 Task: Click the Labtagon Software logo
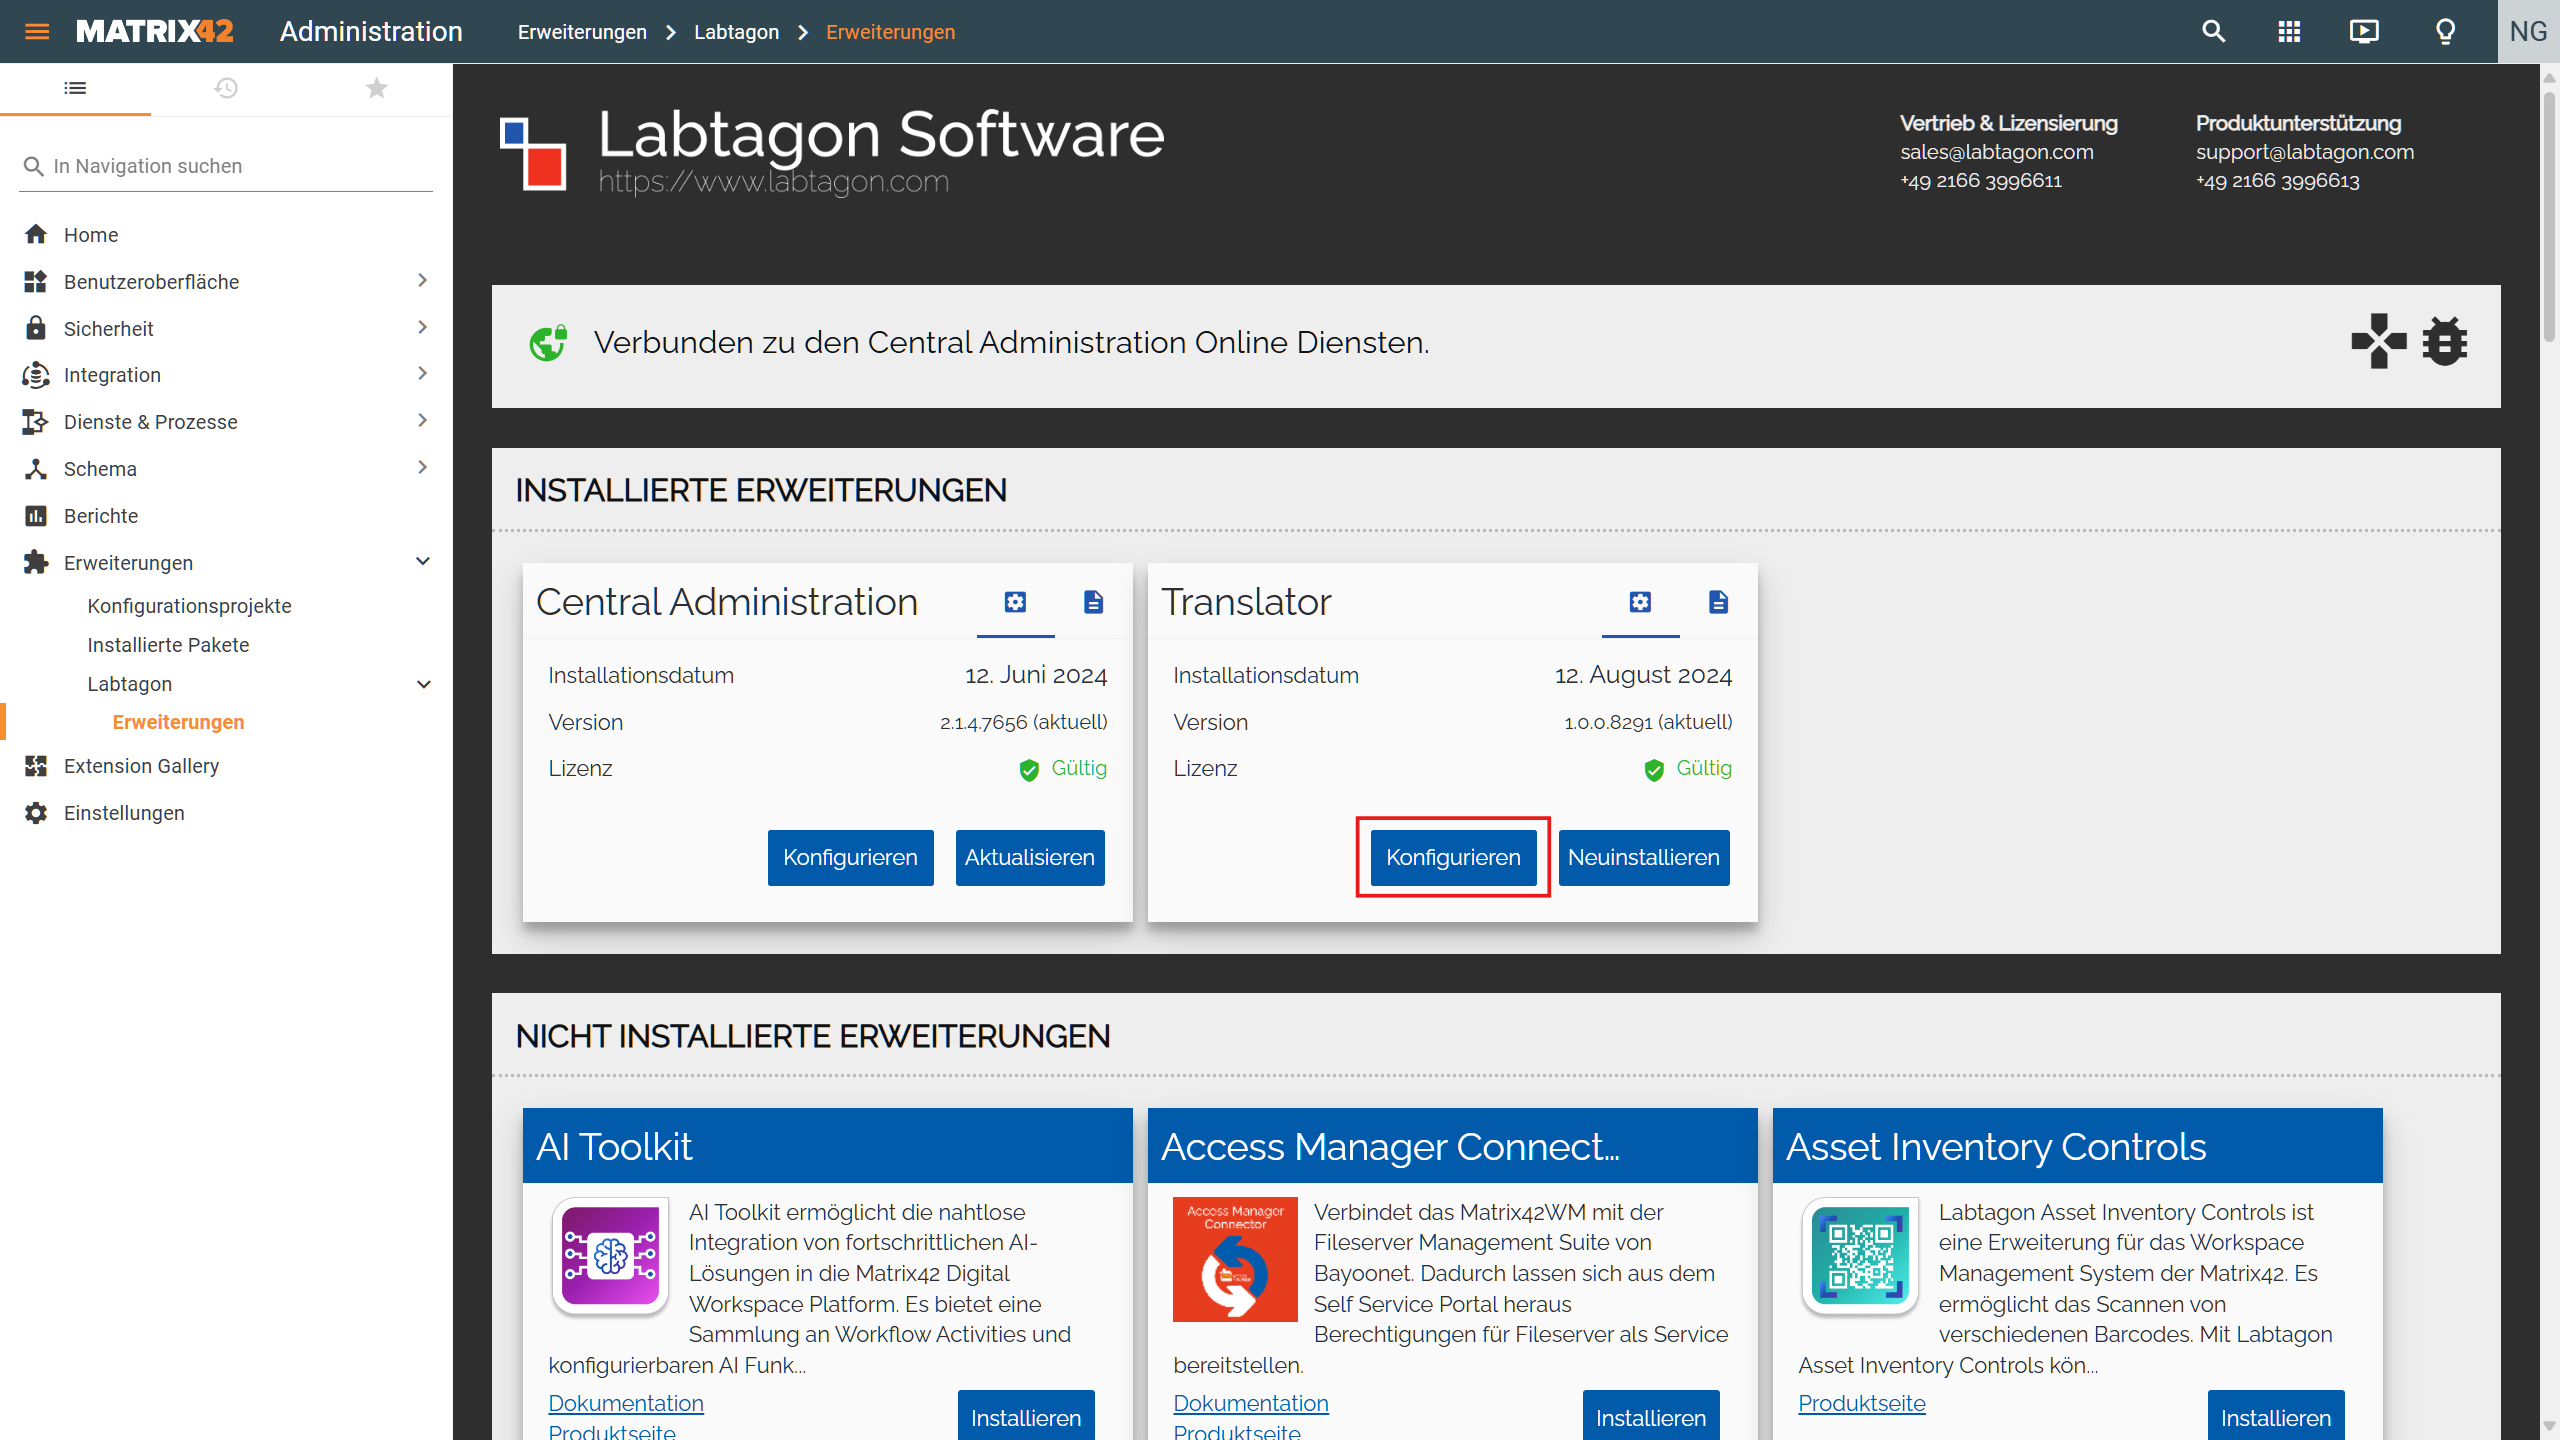(533, 153)
